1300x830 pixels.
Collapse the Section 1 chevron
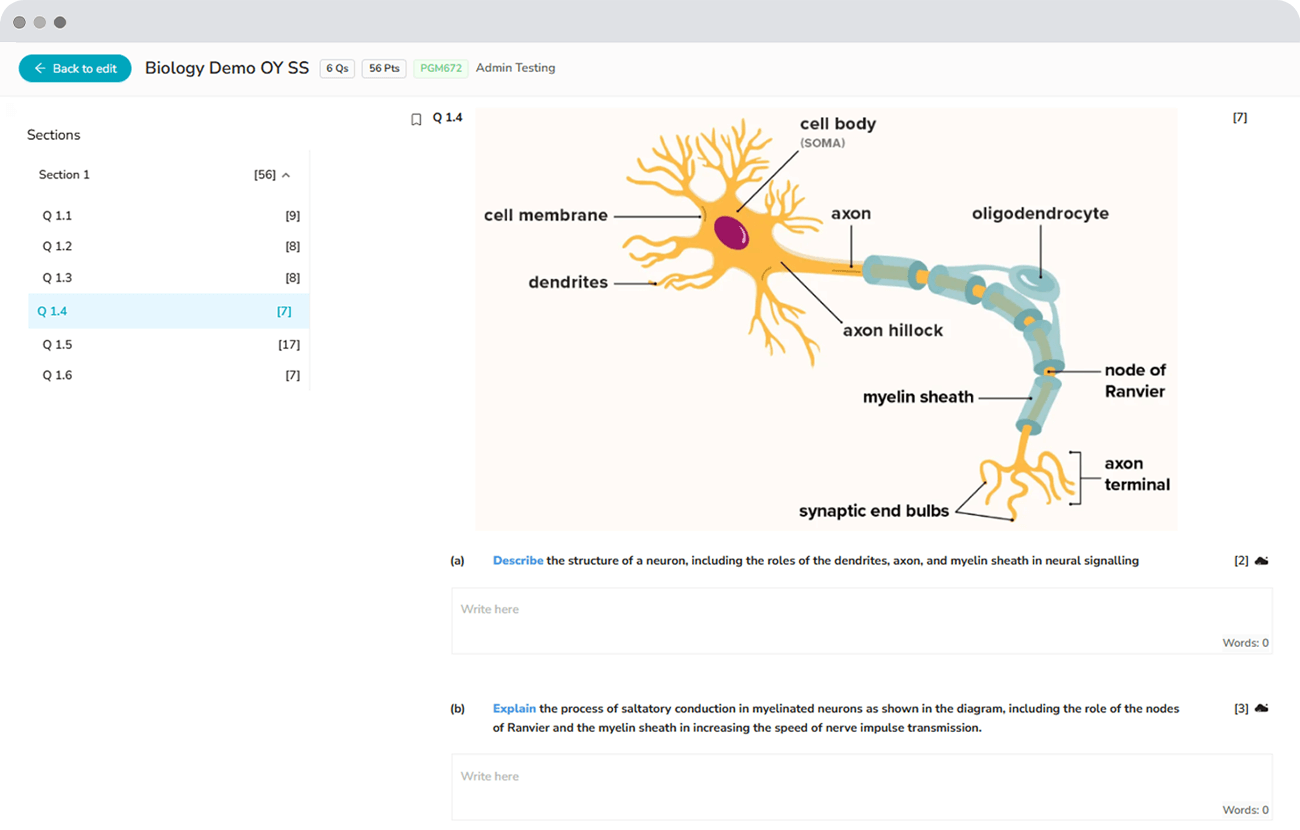286,175
